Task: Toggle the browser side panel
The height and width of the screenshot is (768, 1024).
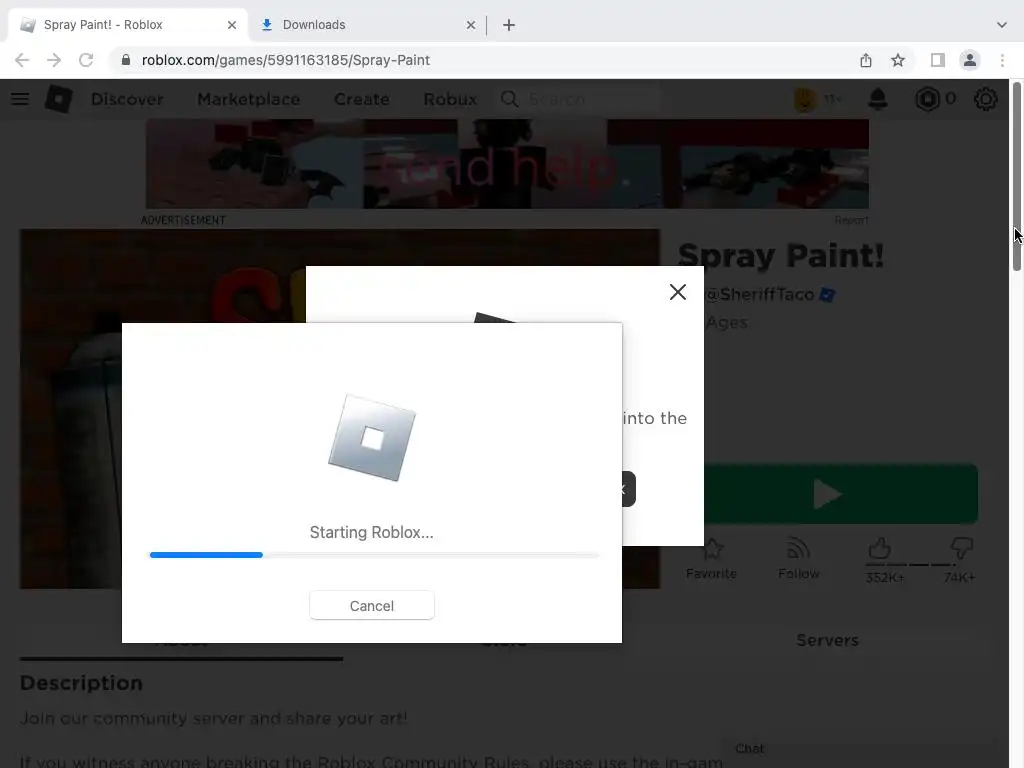Action: click(938, 60)
